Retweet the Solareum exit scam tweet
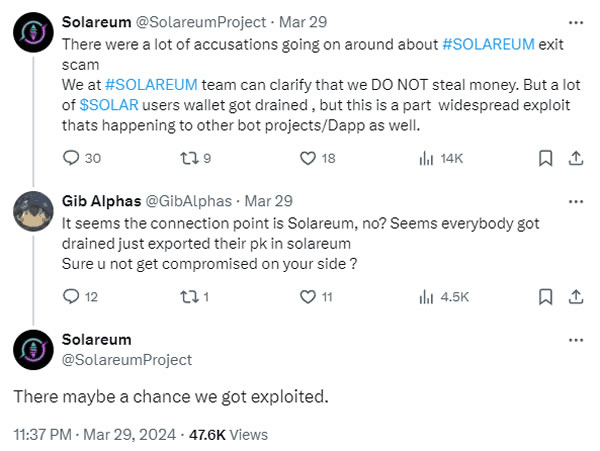 (x=188, y=158)
